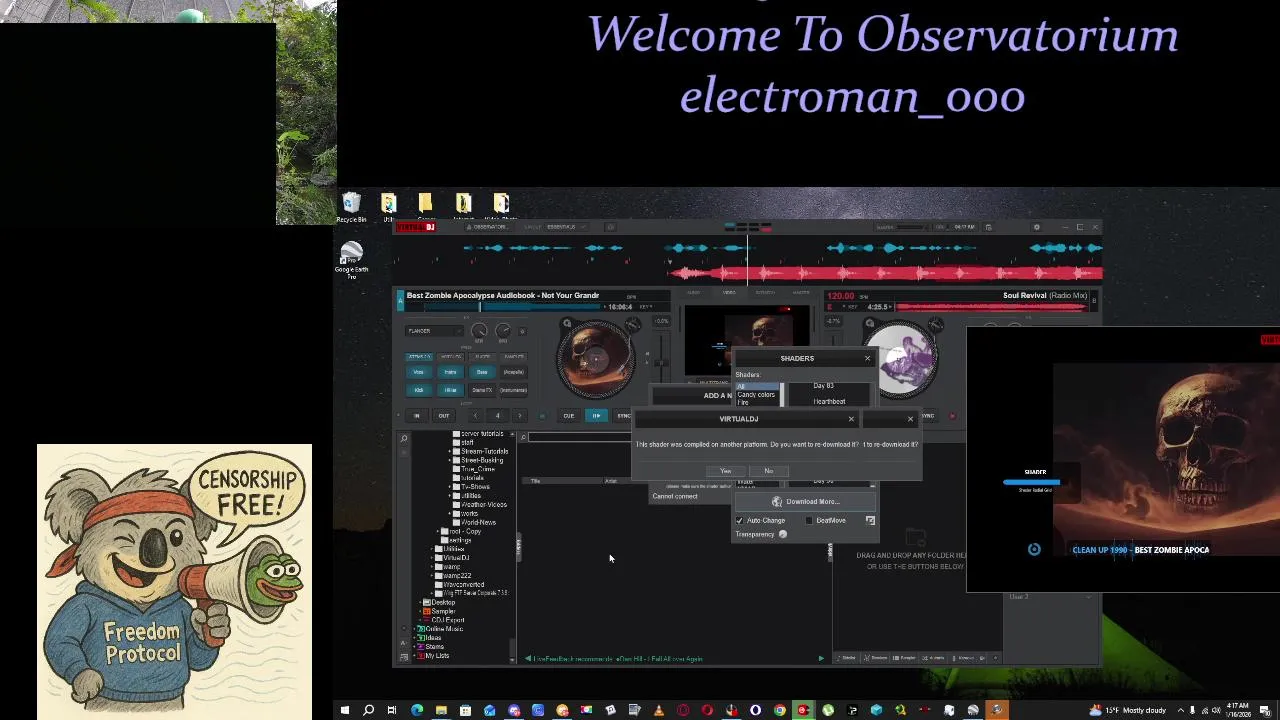1280x720 pixels.
Task: Click the browser sidebar search magnifier icon
Action: pyautogui.click(x=404, y=438)
